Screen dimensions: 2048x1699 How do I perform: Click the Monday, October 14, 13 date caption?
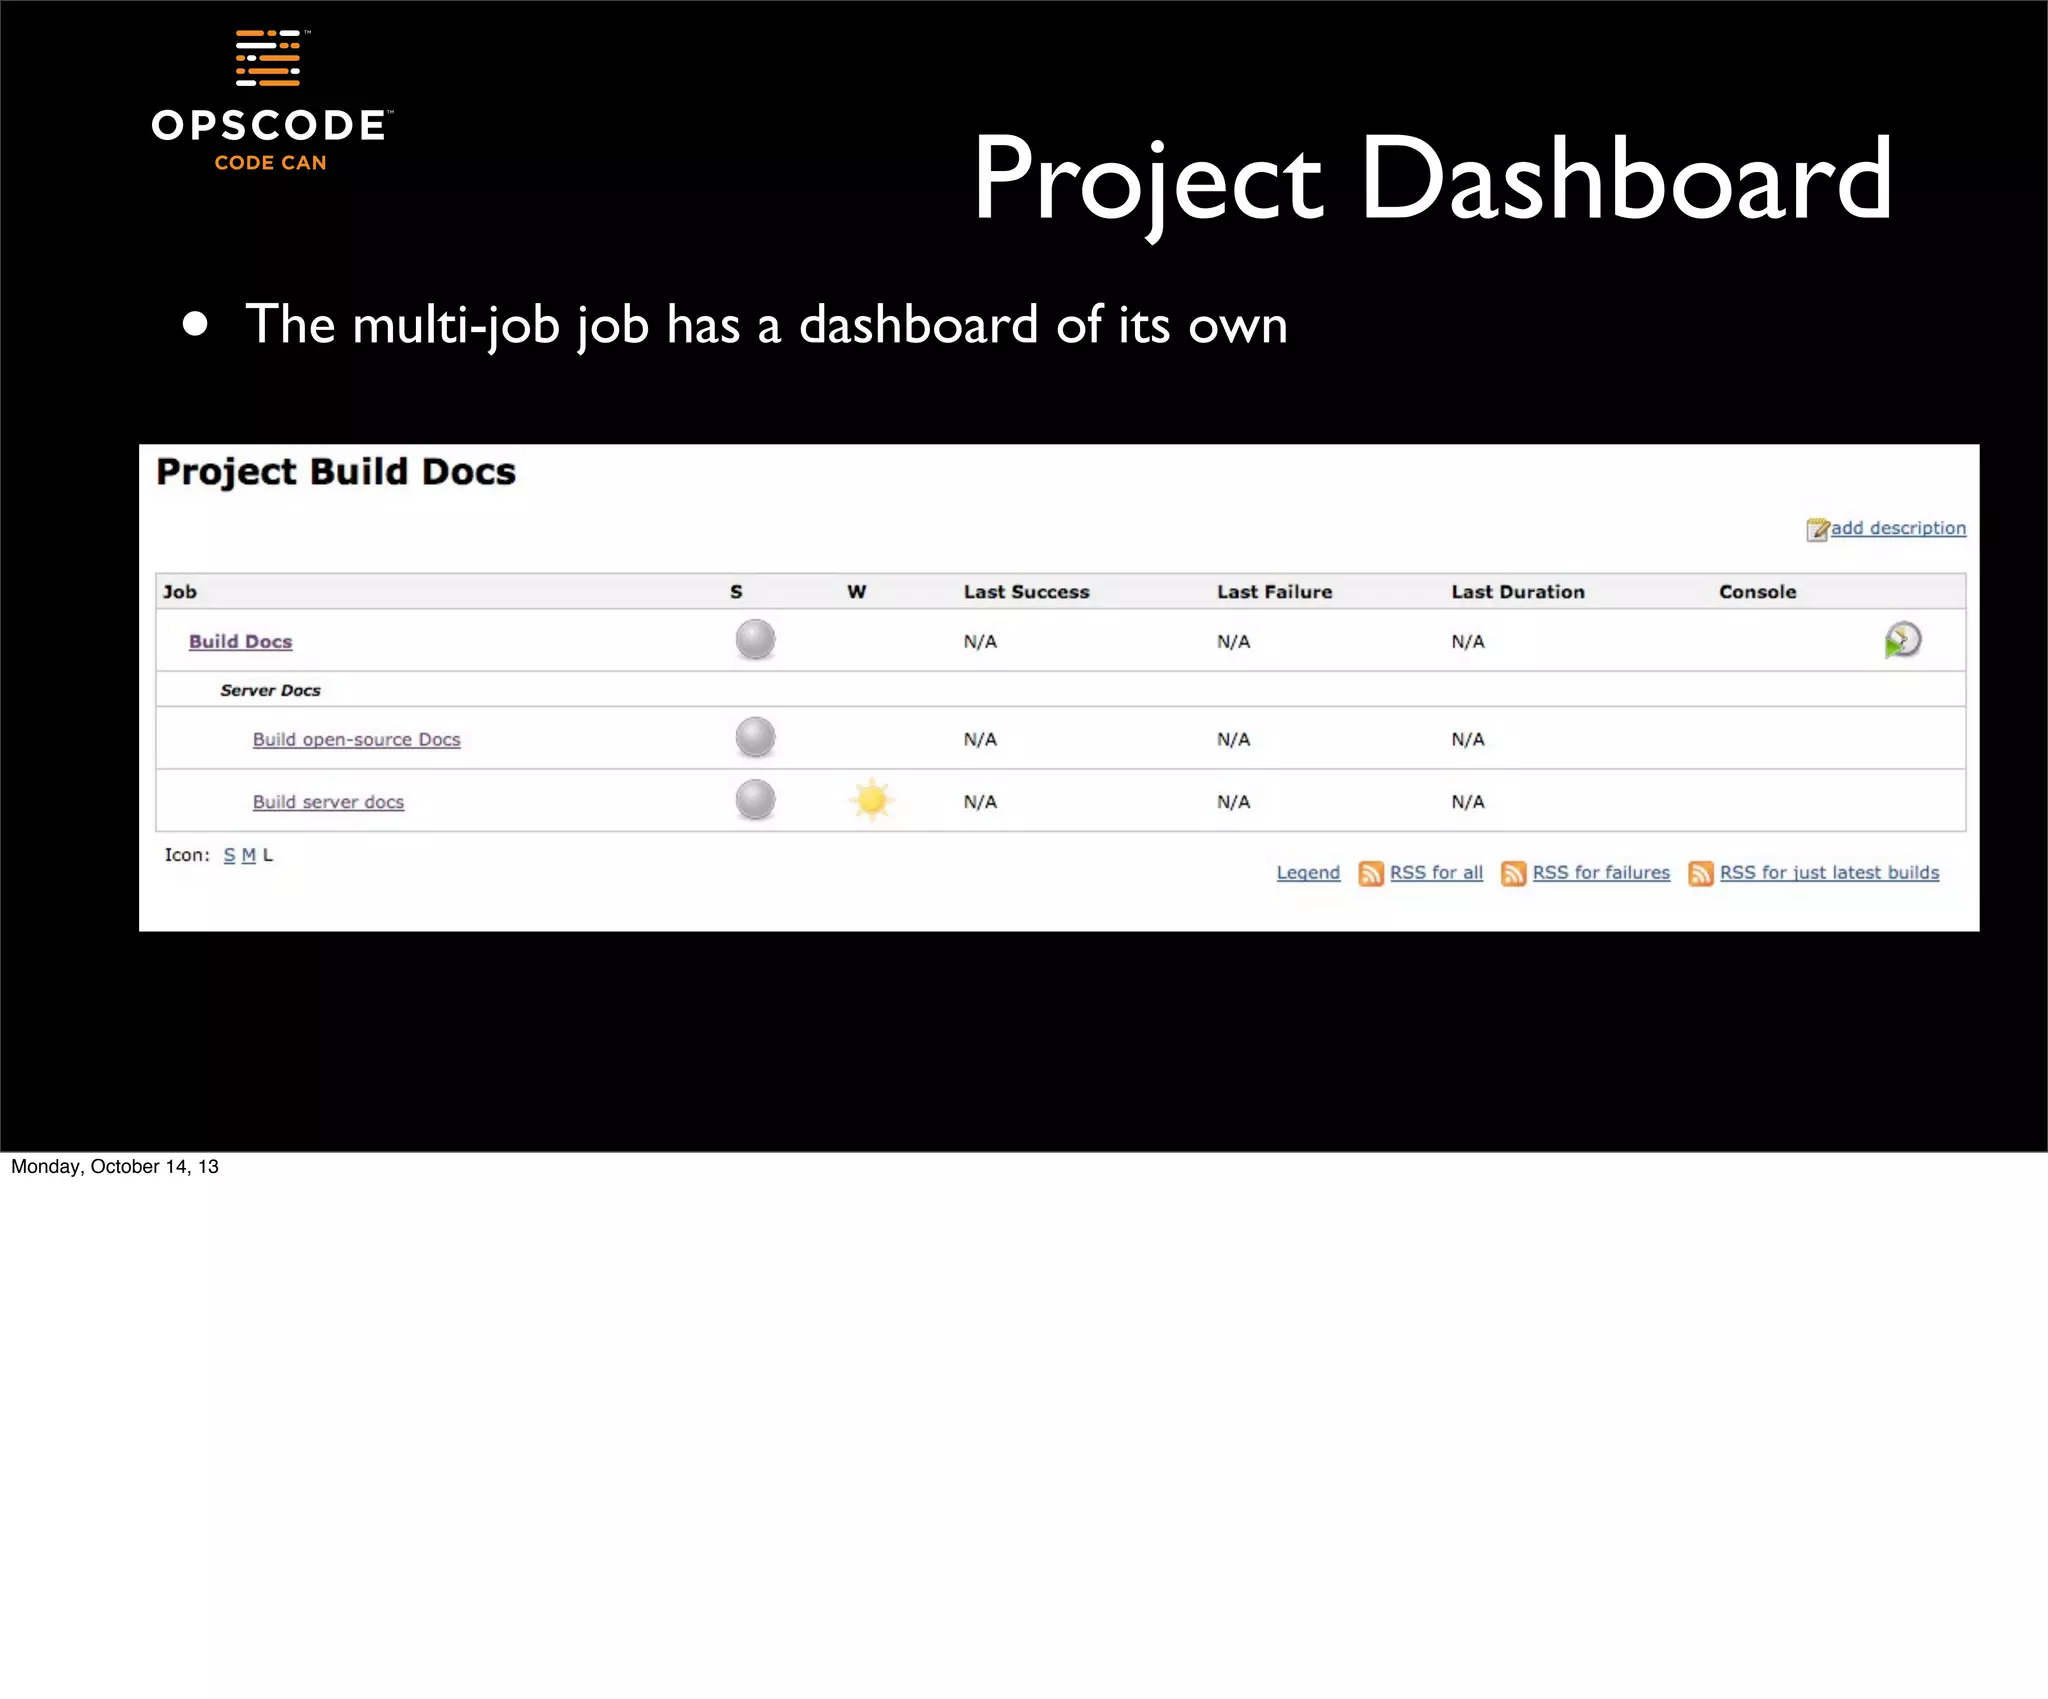(x=115, y=1167)
